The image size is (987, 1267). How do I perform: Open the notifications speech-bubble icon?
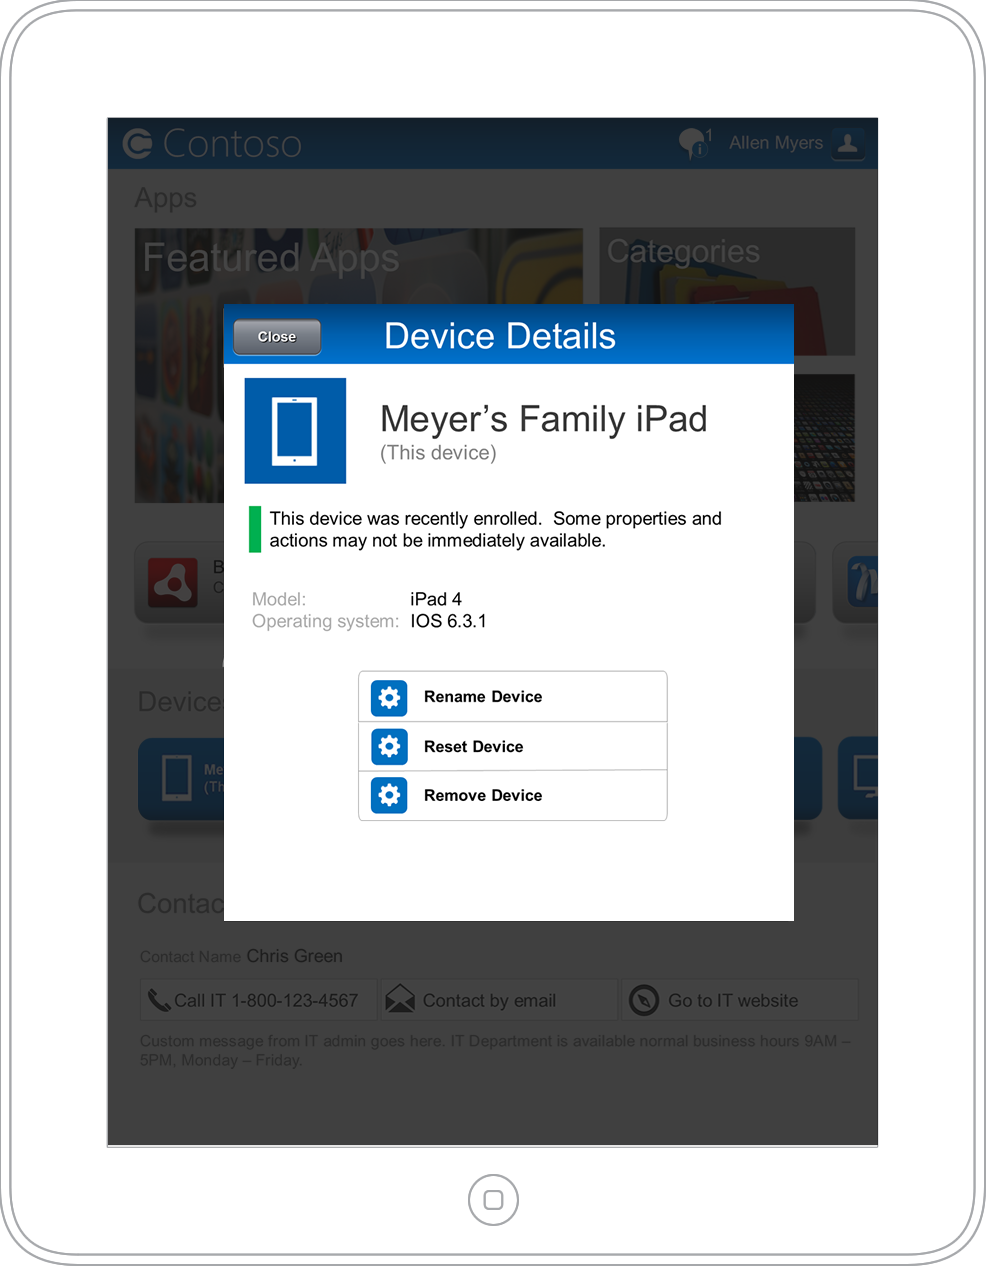coord(695,143)
